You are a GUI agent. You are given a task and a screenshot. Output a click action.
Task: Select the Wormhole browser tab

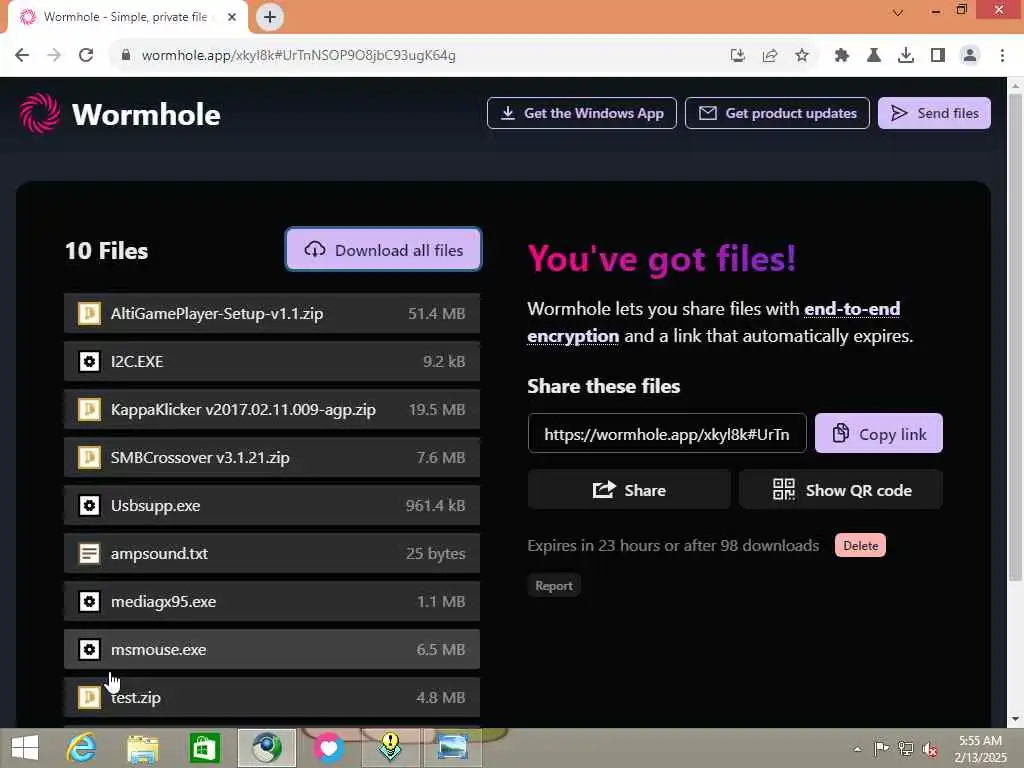click(124, 17)
